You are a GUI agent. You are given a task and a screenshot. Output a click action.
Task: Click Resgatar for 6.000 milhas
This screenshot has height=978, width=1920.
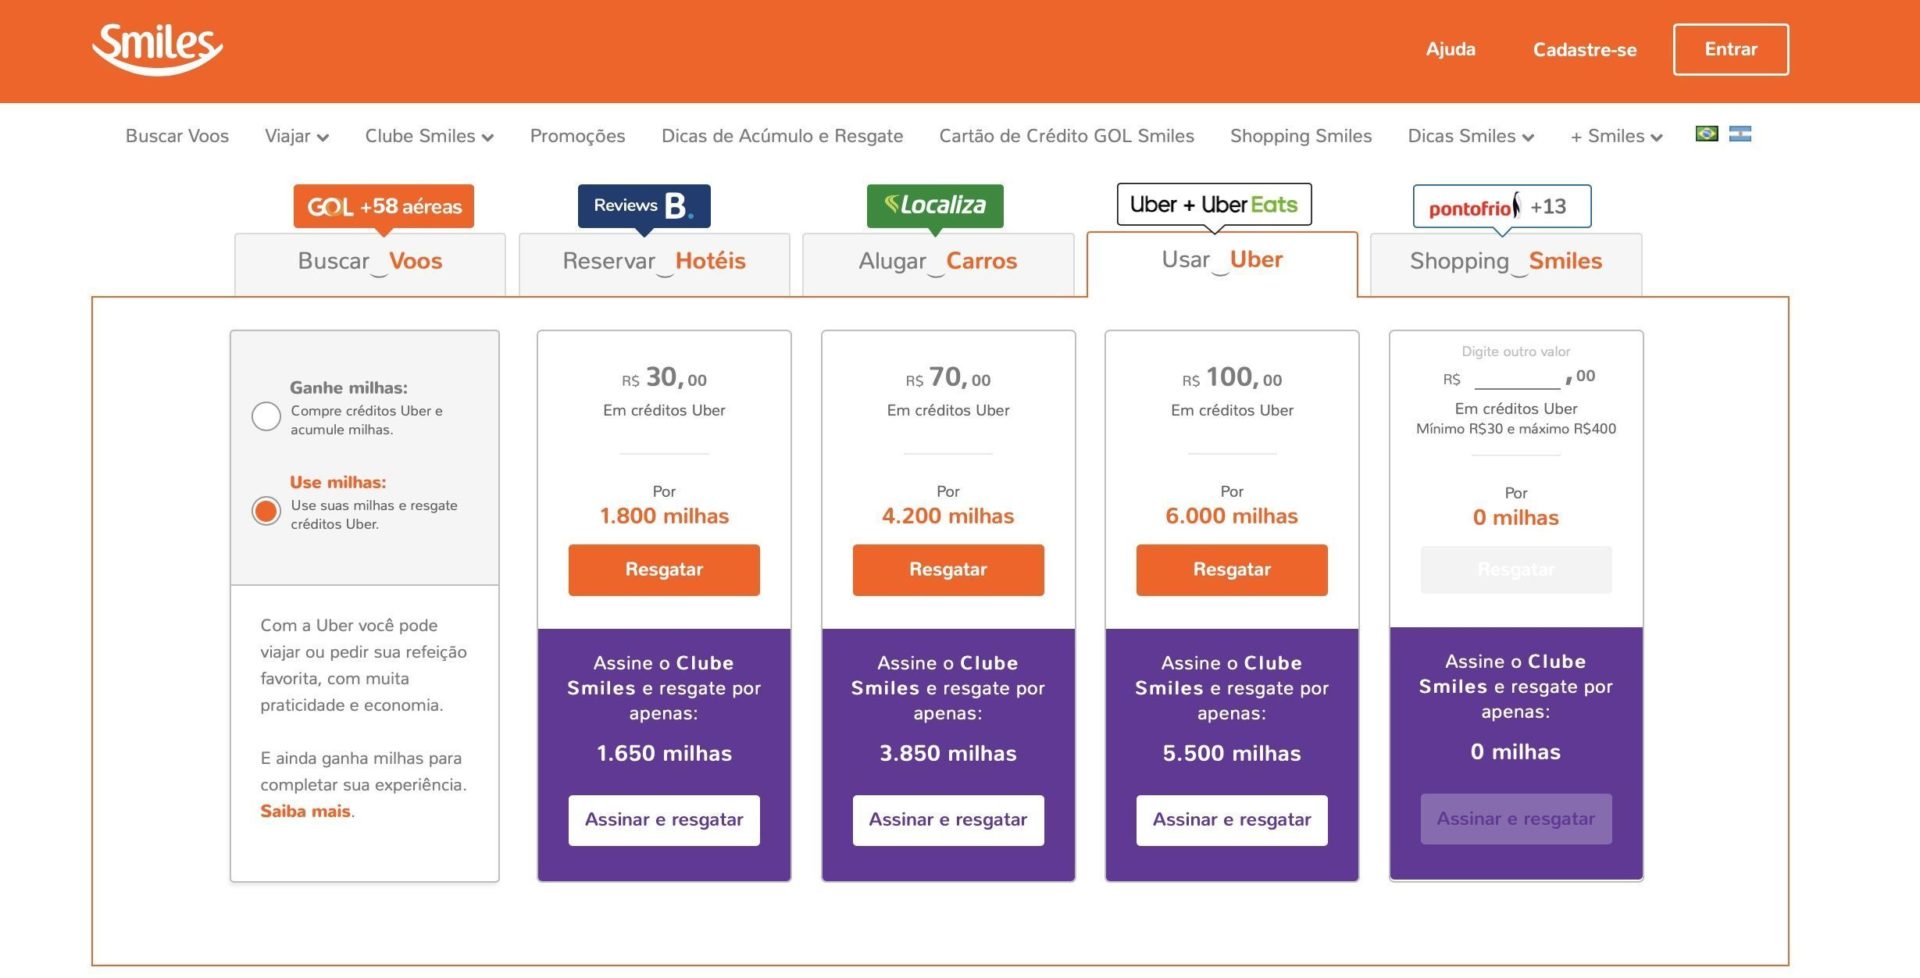pyautogui.click(x=1232, y=570)
